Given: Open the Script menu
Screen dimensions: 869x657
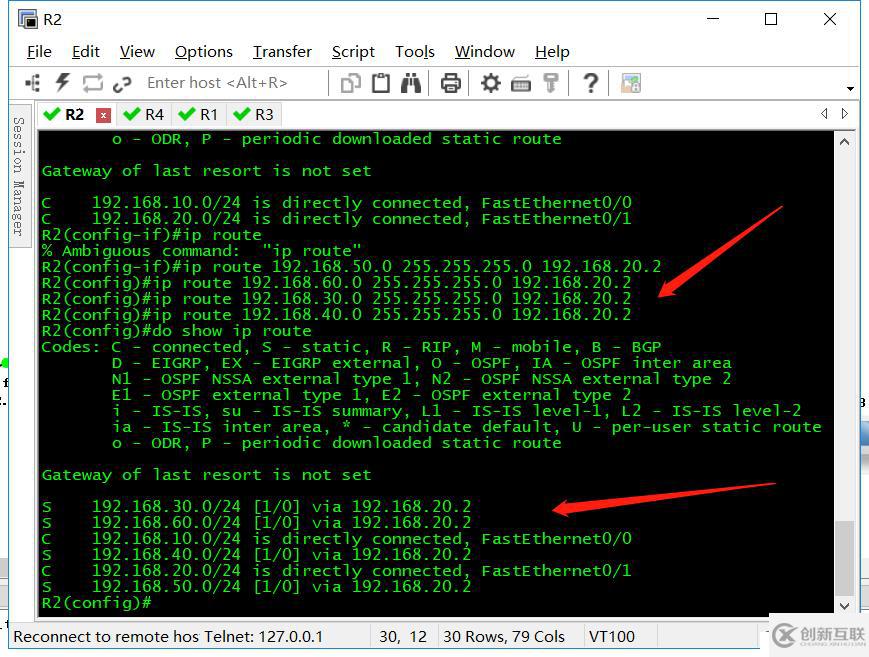Looking at the screenshot, I should 353,52.
